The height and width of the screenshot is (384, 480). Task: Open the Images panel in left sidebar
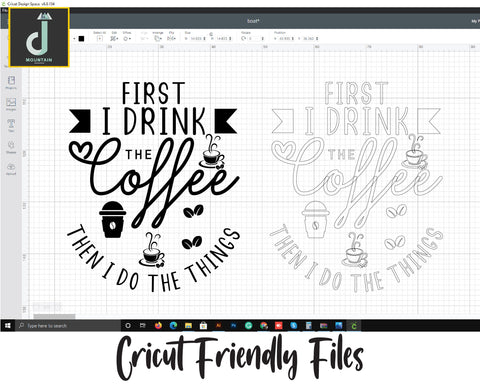point(11,104)
